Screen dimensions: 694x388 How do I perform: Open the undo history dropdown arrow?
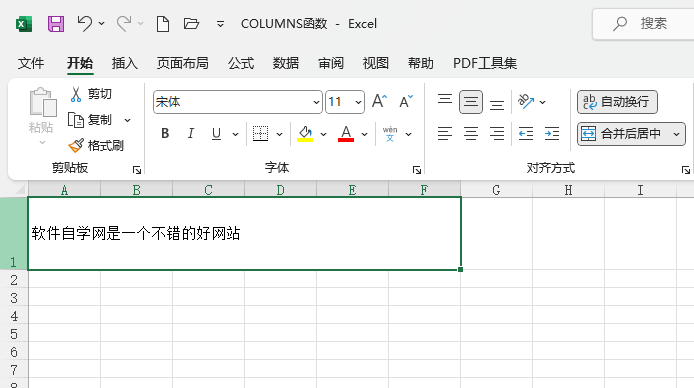point(101,23)
